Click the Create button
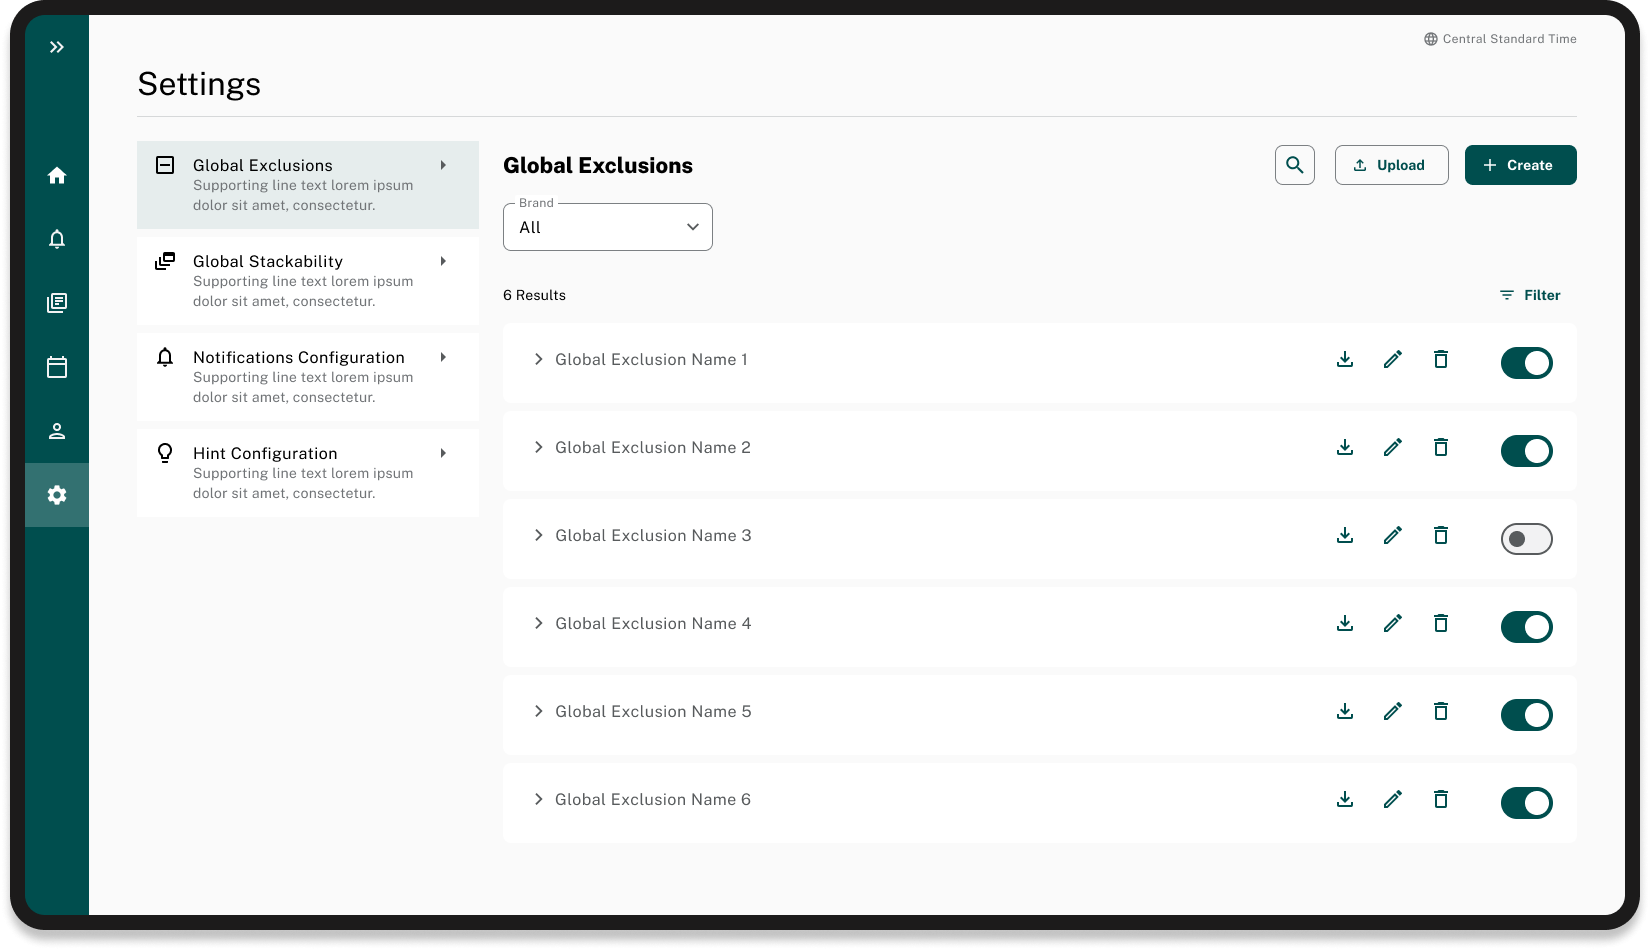This screenshot has width=1650, height=950. point(1520,165)
